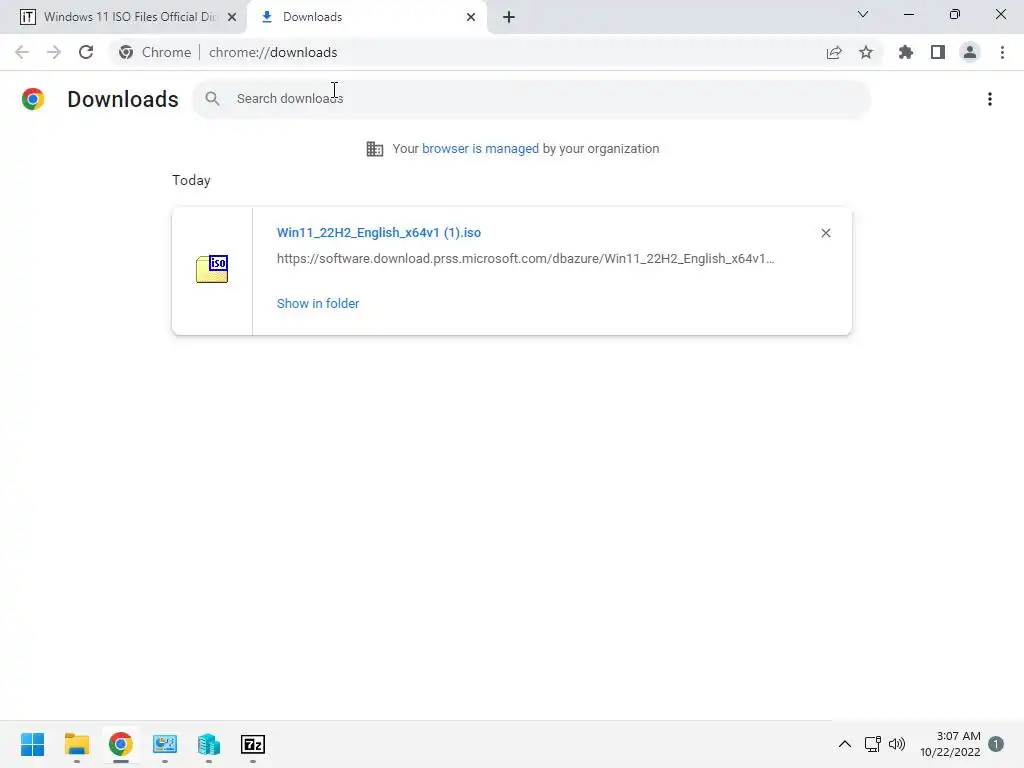Show hidden system tray icons
The image size is (1024, 768).
coord(844,744)
